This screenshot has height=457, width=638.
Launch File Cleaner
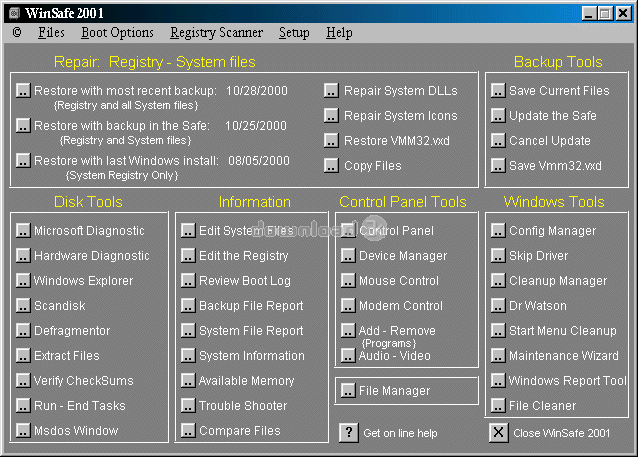coord(498,406)
